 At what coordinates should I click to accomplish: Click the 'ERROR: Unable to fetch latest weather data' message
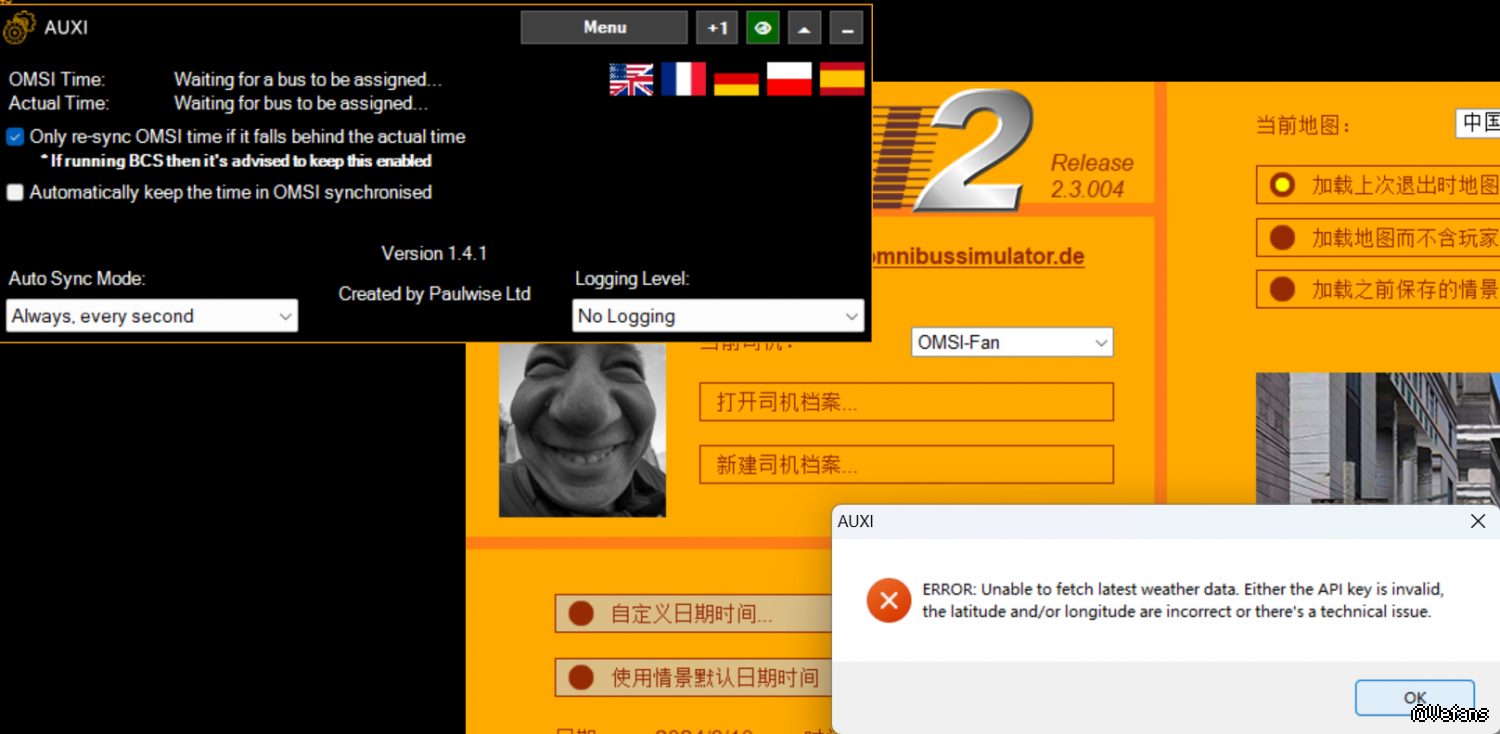point(1183,600)
